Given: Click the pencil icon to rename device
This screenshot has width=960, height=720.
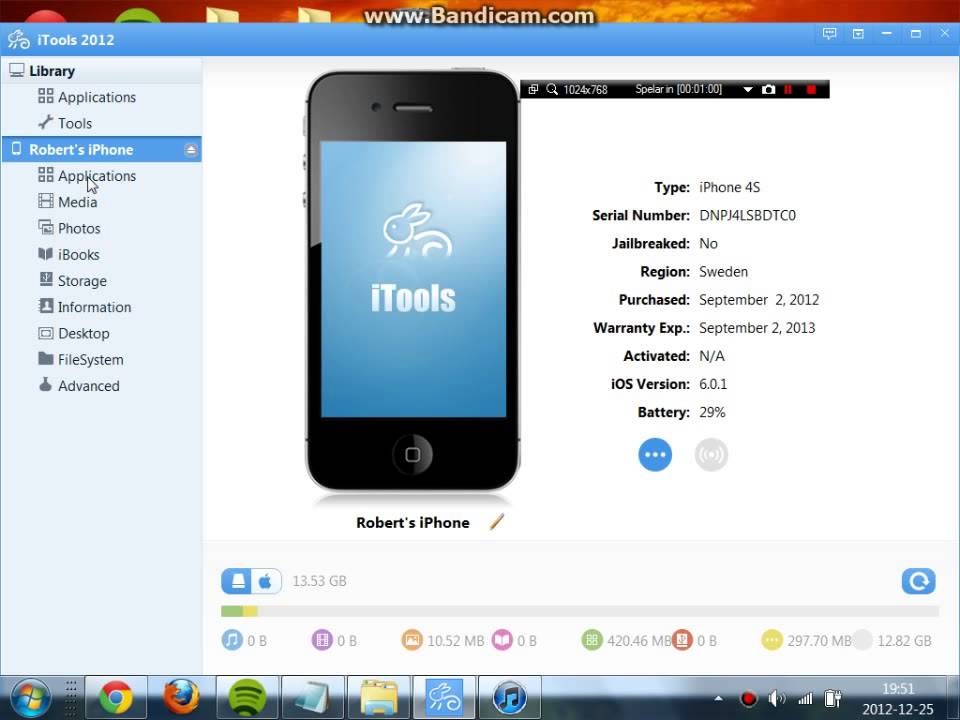Looking at the screenshot, I should (497, 522).
